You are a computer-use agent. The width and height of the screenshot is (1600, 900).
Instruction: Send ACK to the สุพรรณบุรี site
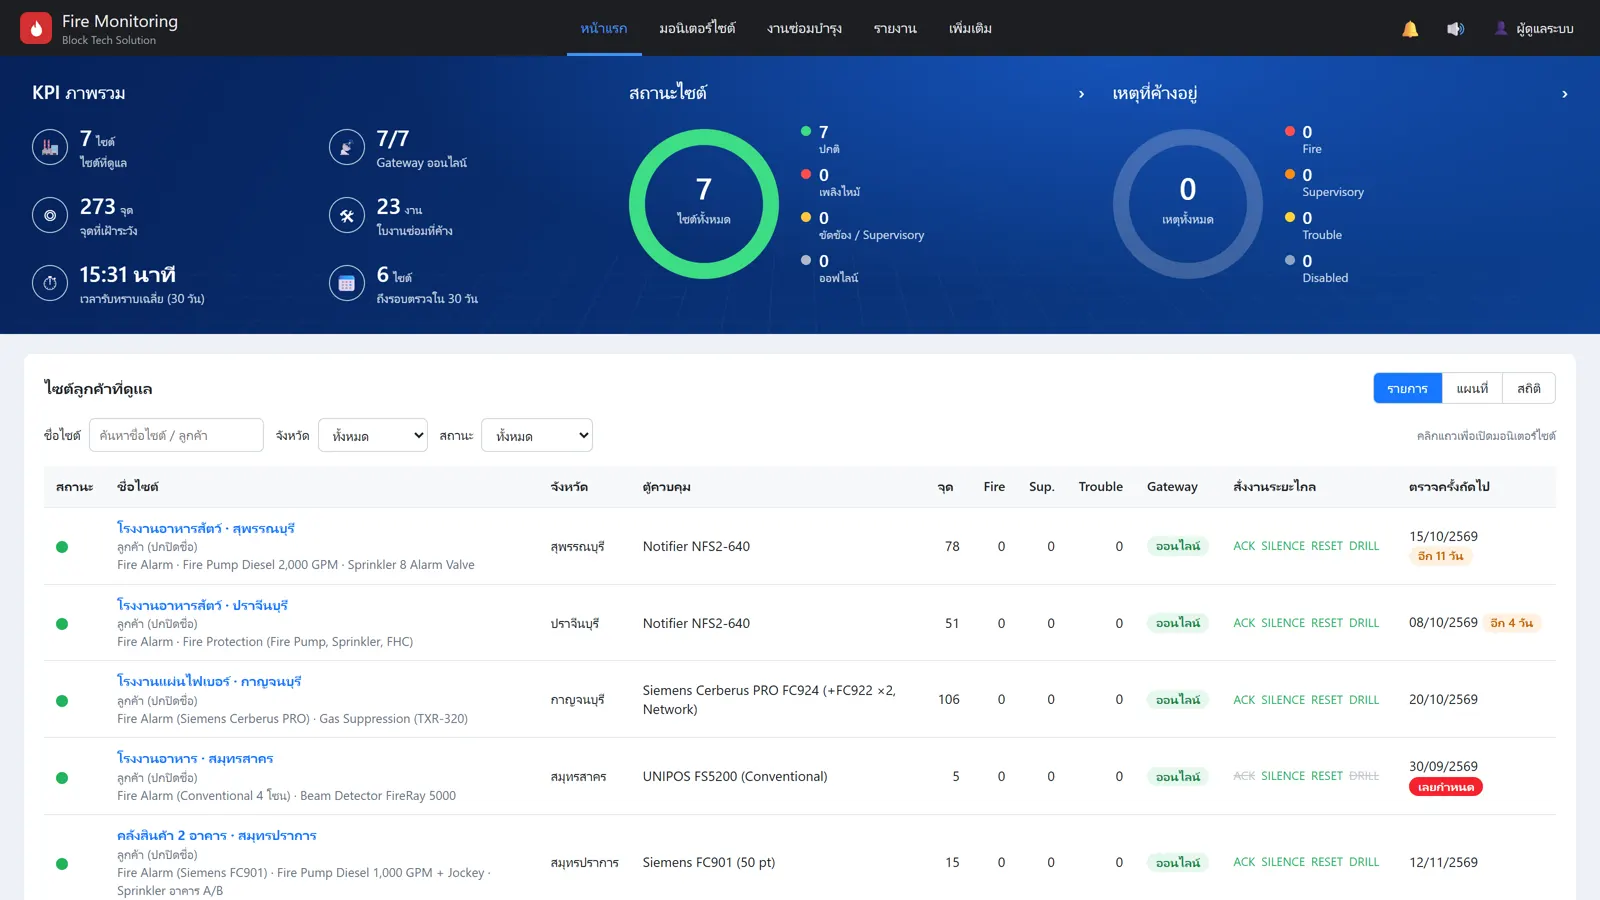click(1244, 546)
